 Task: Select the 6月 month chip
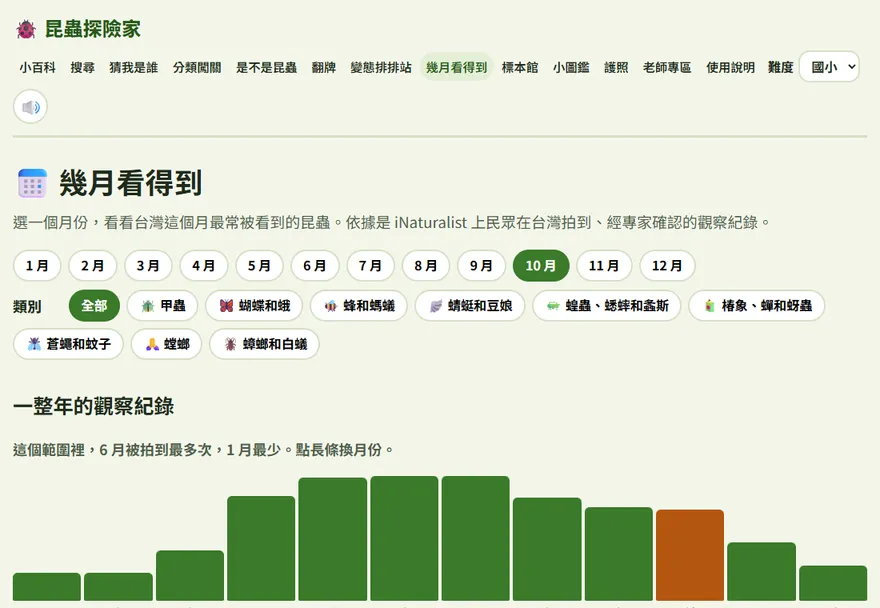coord(315,266)
